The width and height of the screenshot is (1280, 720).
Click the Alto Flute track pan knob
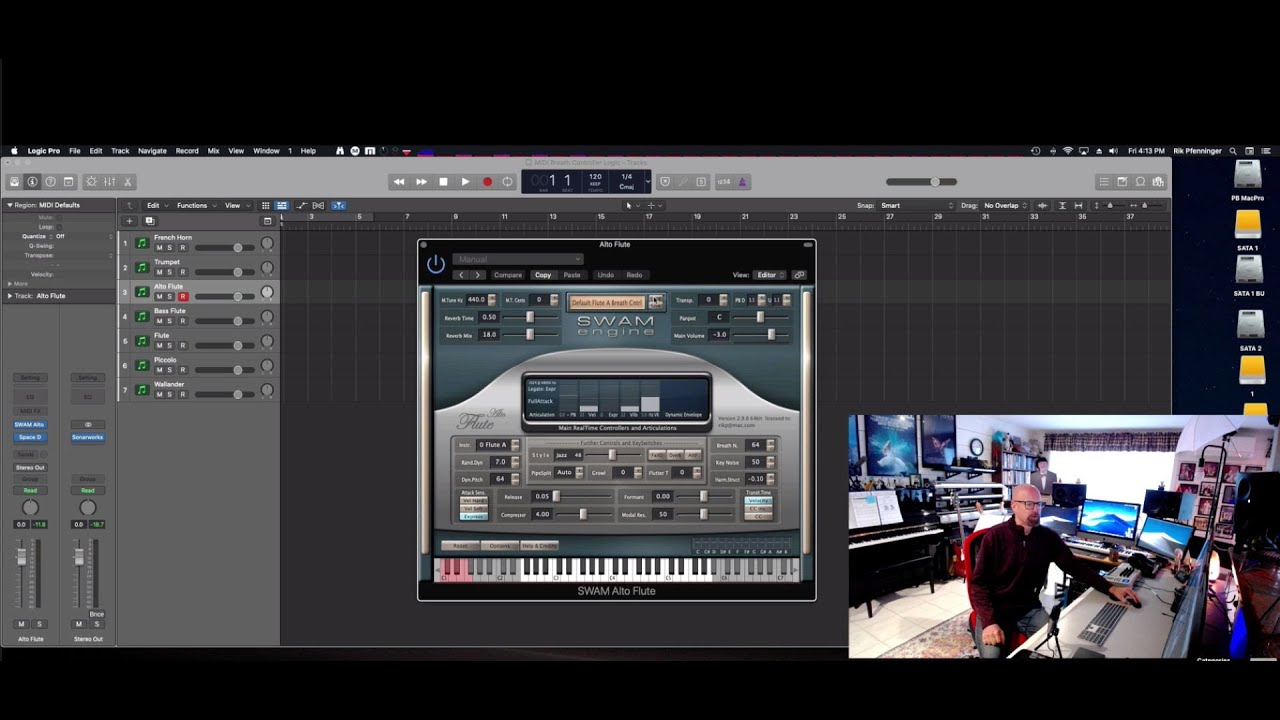(267, 293)
